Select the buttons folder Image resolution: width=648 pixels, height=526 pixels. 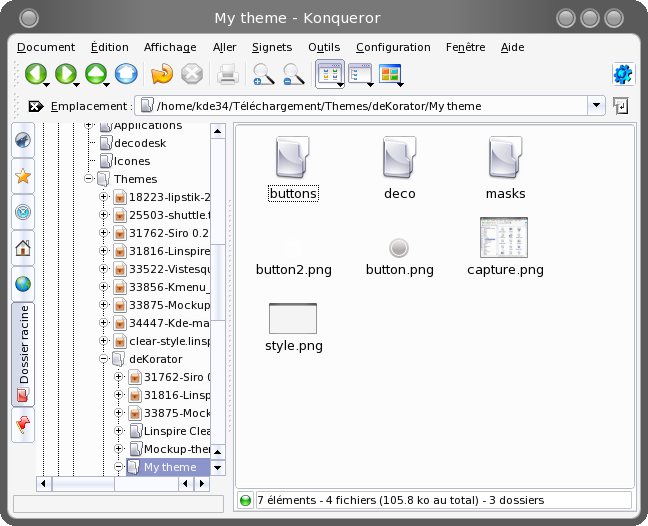coord(293,169)
